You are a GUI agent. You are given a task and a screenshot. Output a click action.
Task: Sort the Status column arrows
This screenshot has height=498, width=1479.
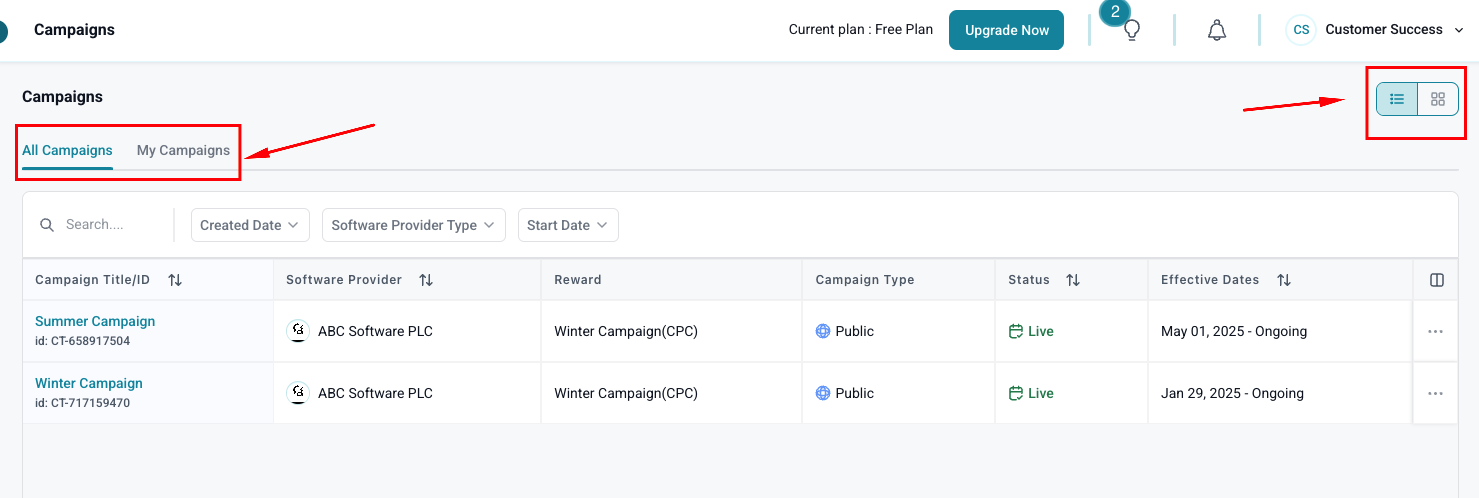pos(1073,280)
